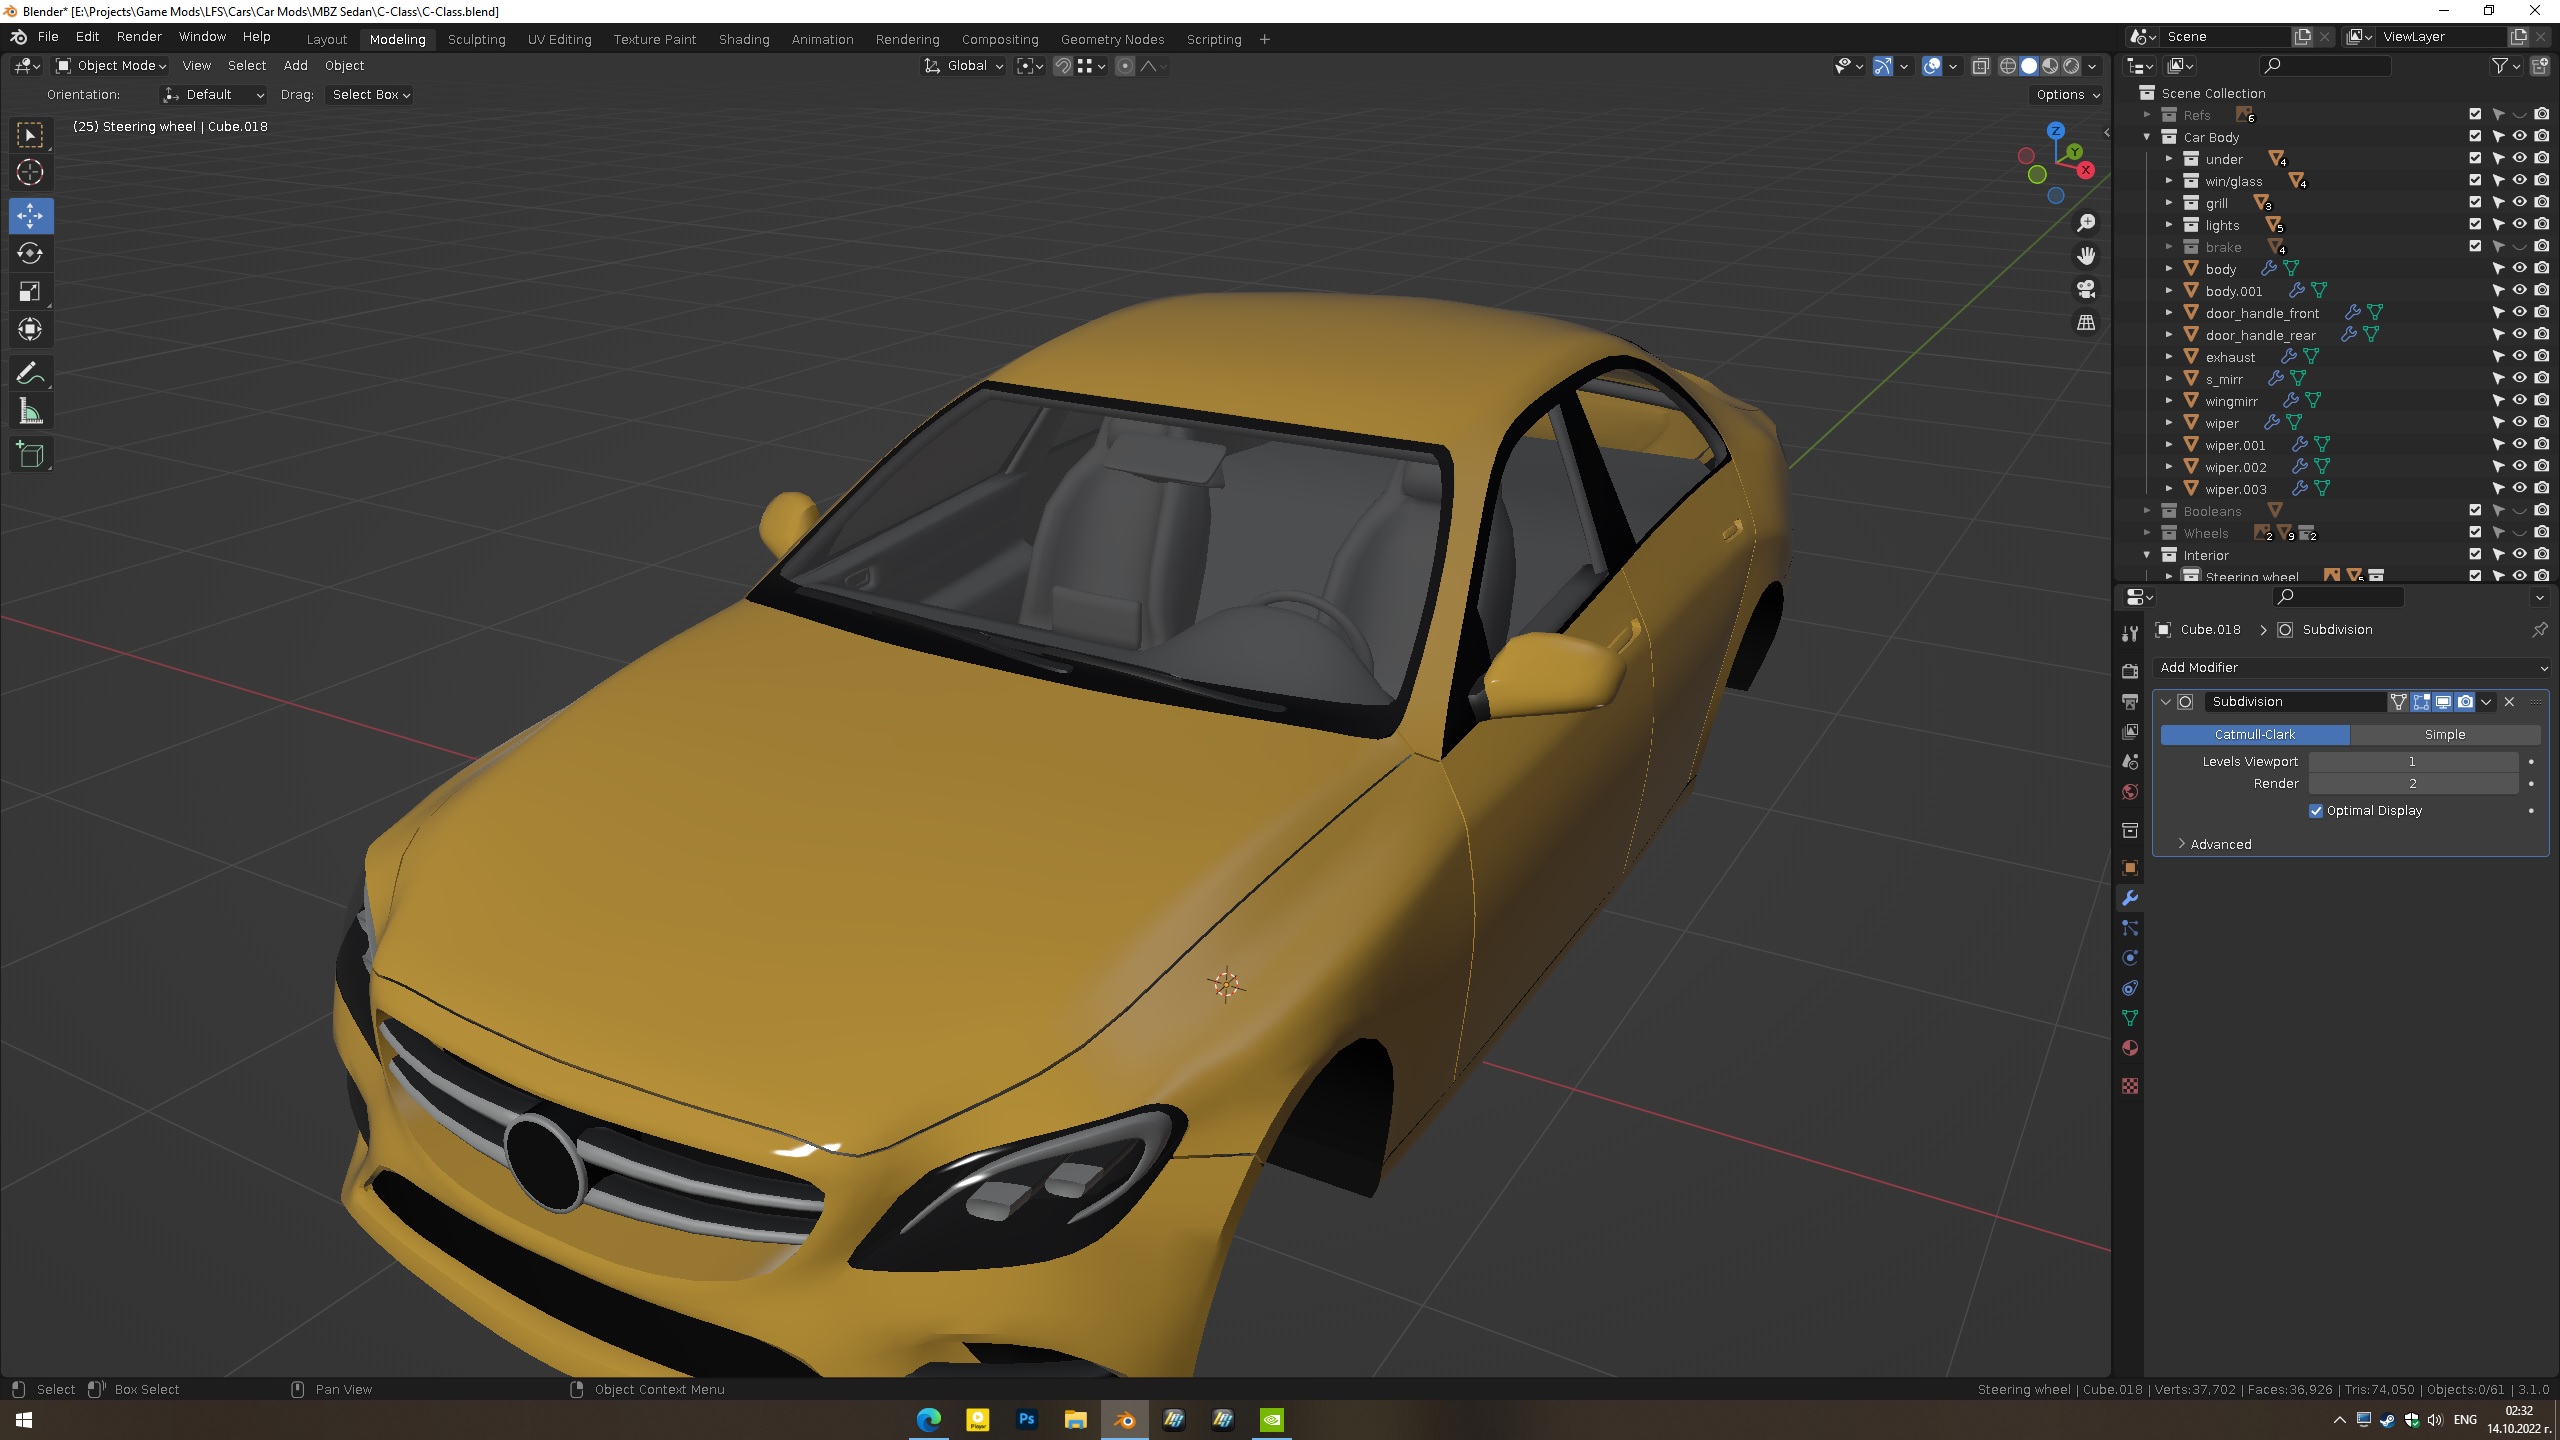Open Photoshop from the taskbar
Viewport: 2560px width, 1440px height.
click(x=1026, y=1419)
